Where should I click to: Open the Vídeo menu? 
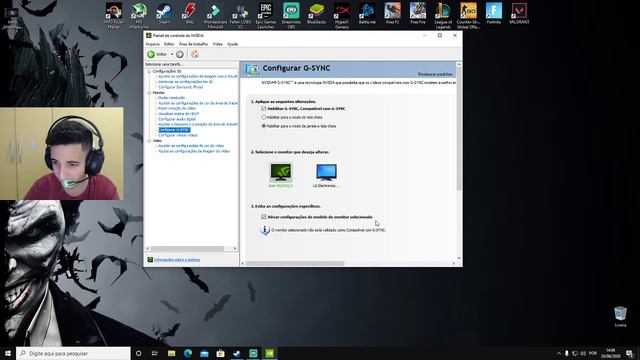point(218,44)
